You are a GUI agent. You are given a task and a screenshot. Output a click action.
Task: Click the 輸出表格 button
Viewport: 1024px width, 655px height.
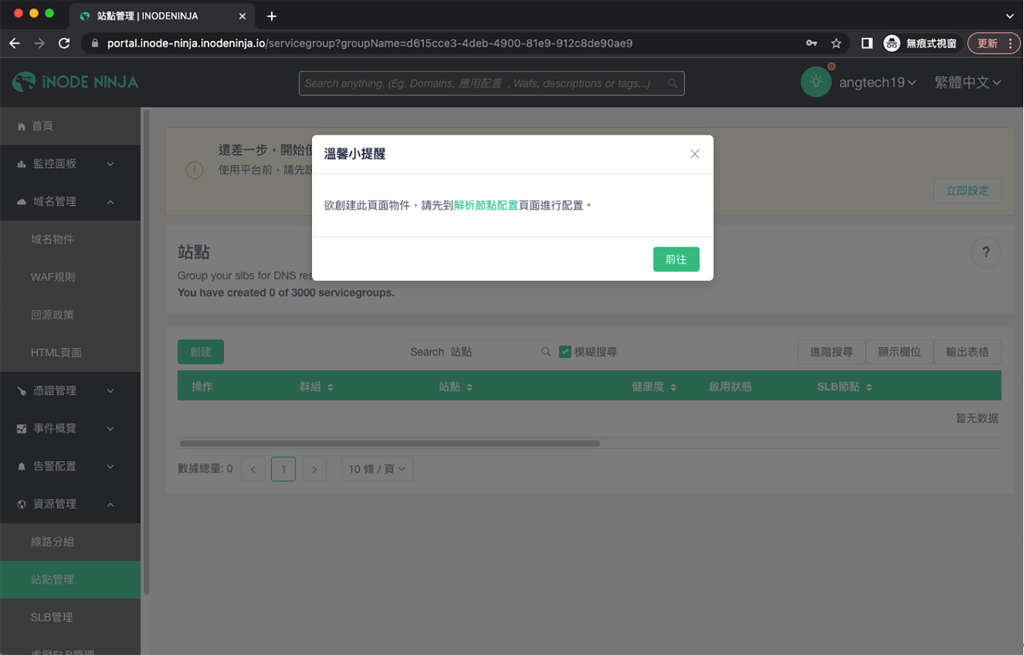pyautogui.click(x=967, y=352)
